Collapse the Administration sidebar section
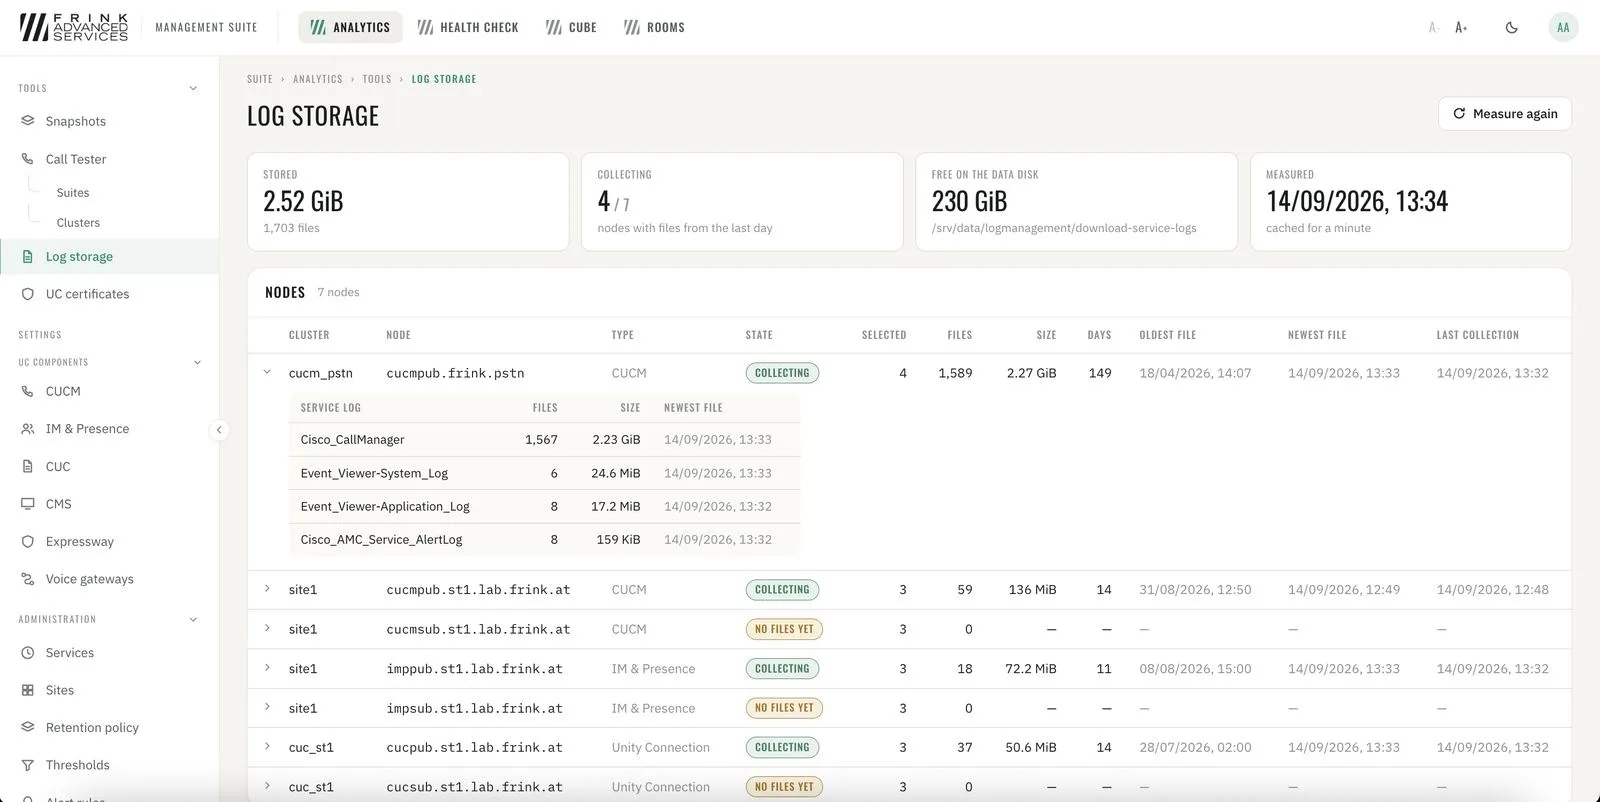The height and width of the screenshot is (802, 1600). coord(193,620)
